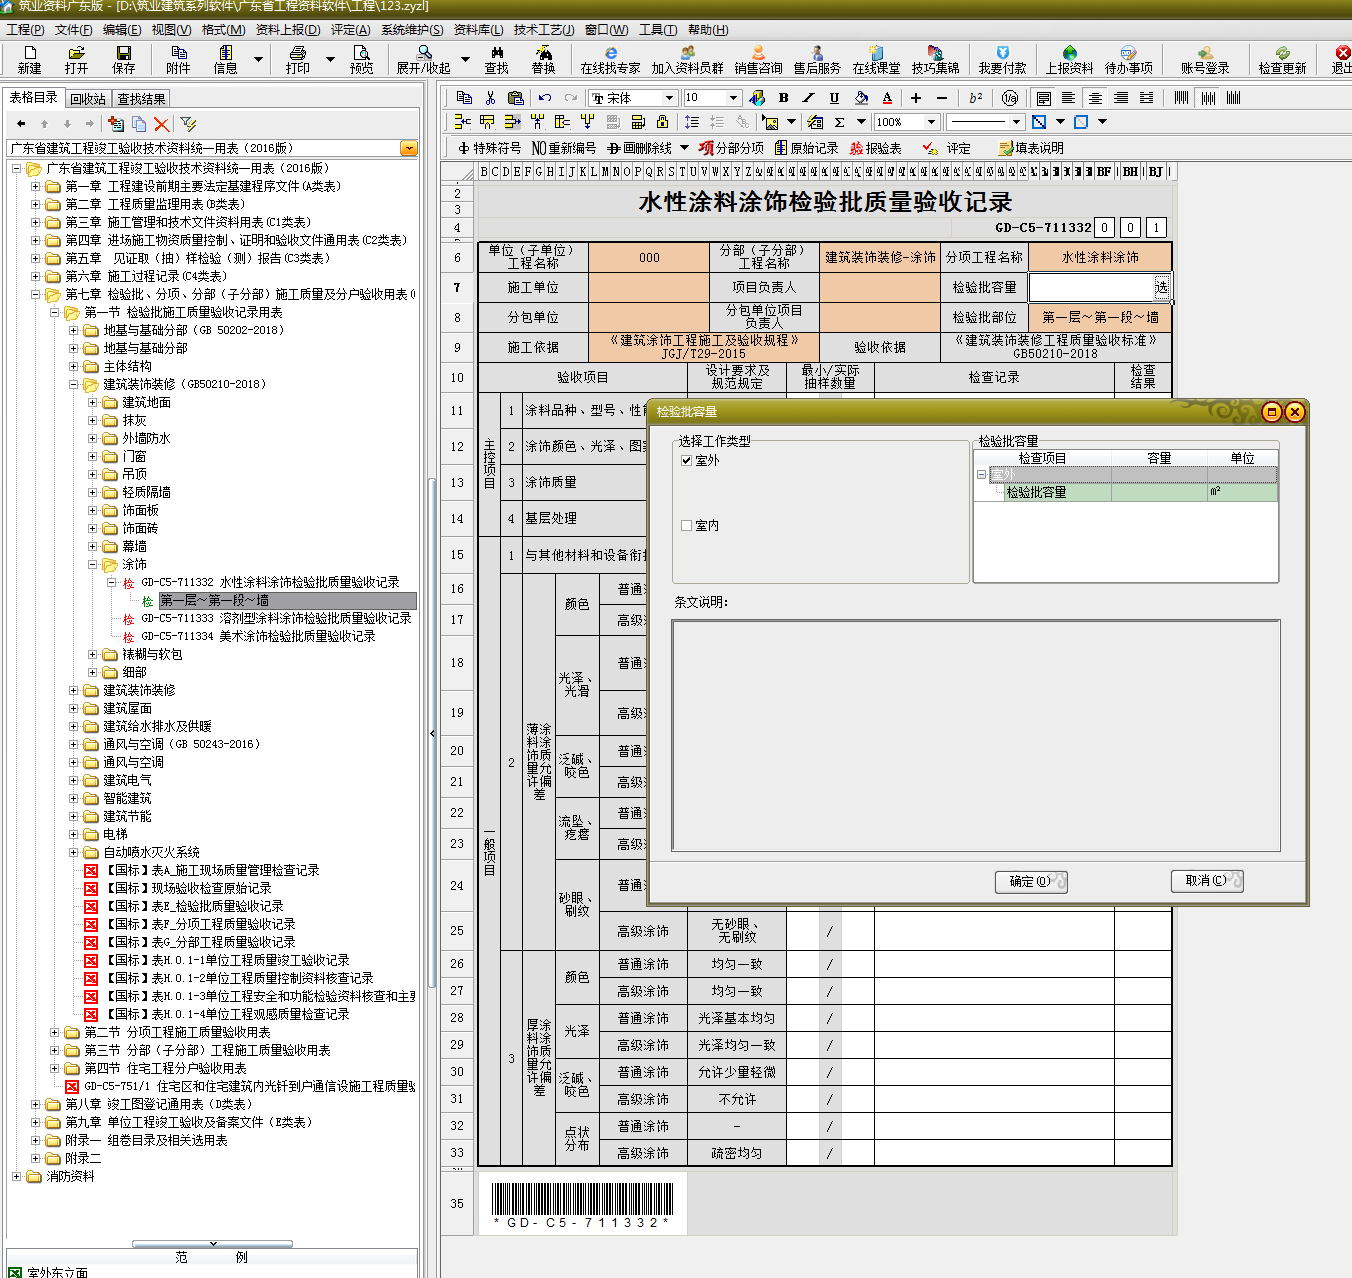The width and height of the screenshot is (1352, 1278).
Task: Open the dropdown arrow next to 打印
Action: [x=330, y=59]
